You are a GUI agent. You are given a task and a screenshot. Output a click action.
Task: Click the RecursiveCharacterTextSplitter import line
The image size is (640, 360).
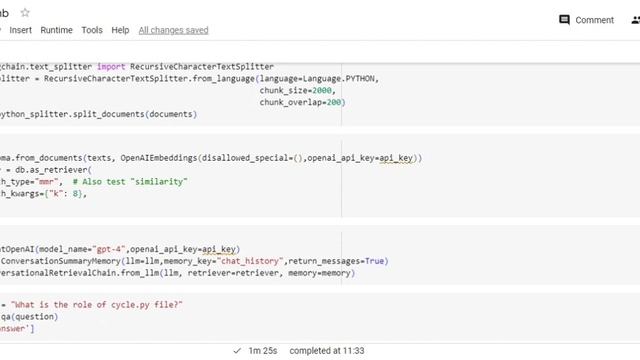click(x=137, y=67)
